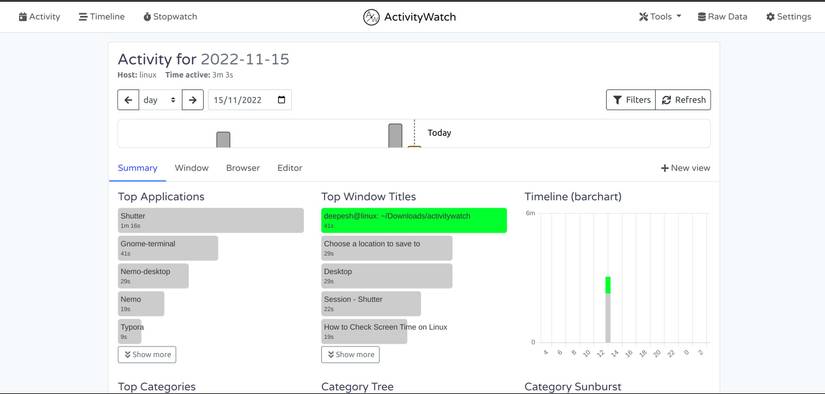Select the tallest gray bar in period overview

click(x=395, y=136)
